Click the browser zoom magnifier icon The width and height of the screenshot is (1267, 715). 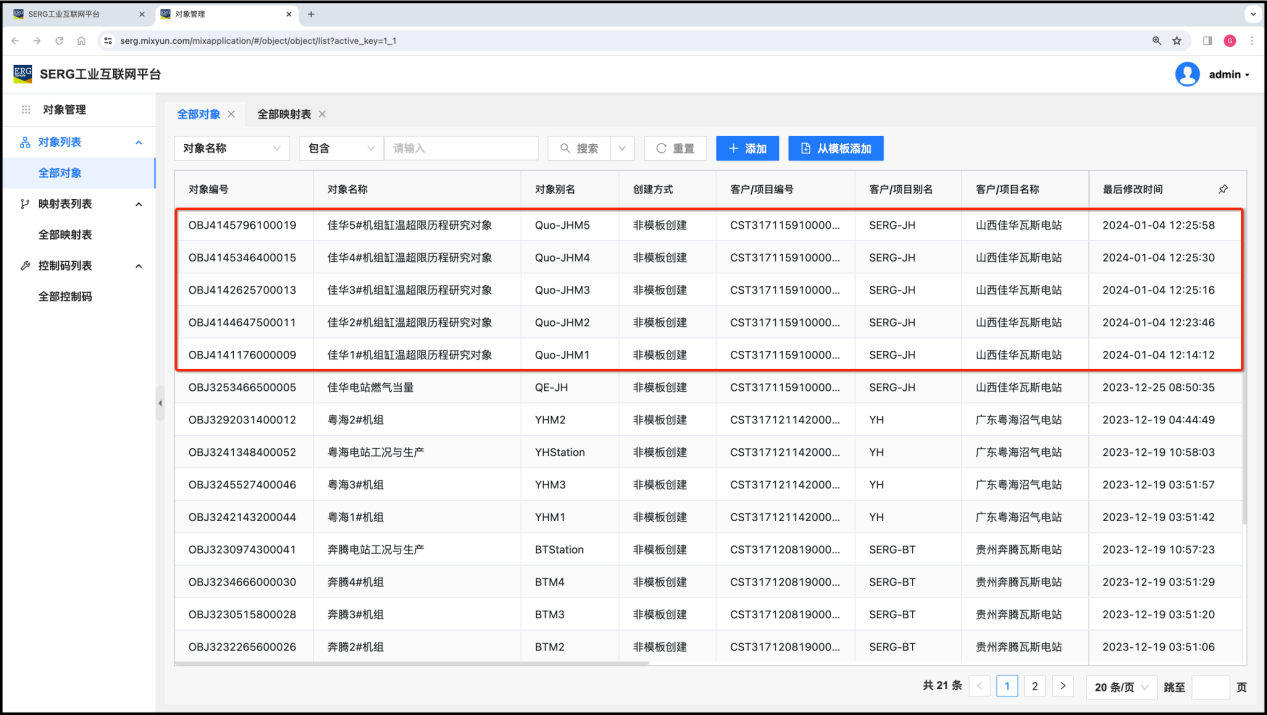click(x=1157, y=41)
